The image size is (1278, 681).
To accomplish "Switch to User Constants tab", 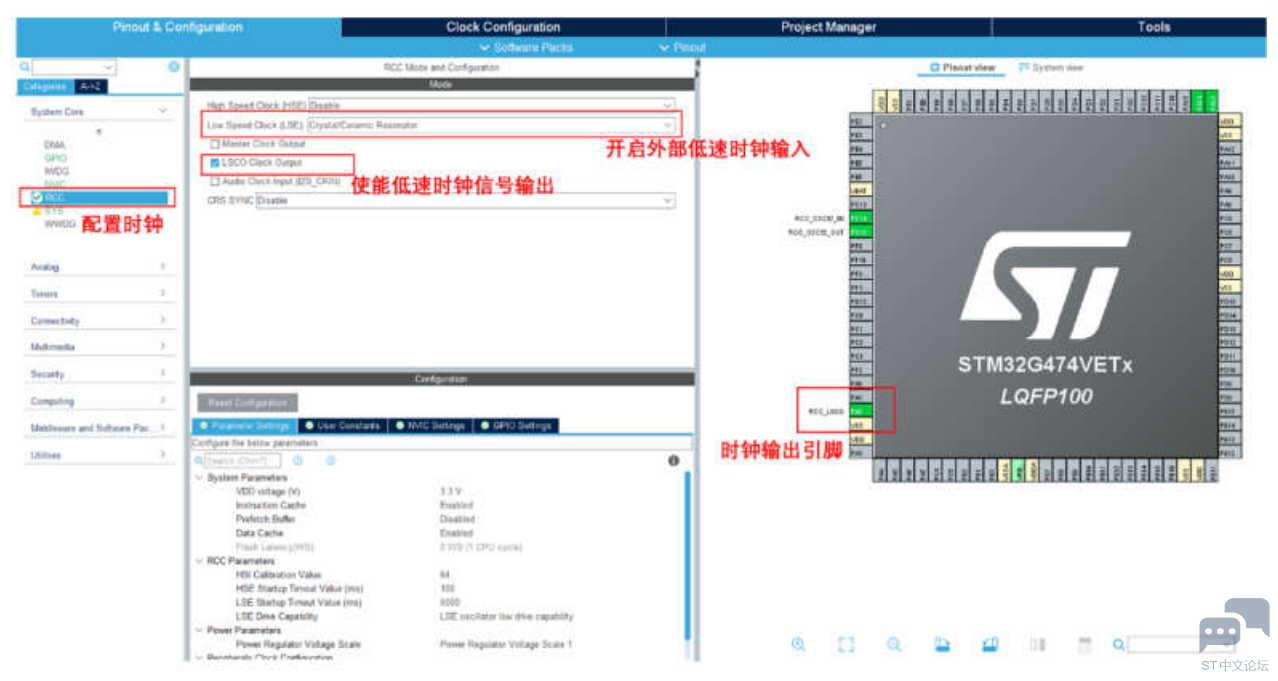I will click(343, 425).
